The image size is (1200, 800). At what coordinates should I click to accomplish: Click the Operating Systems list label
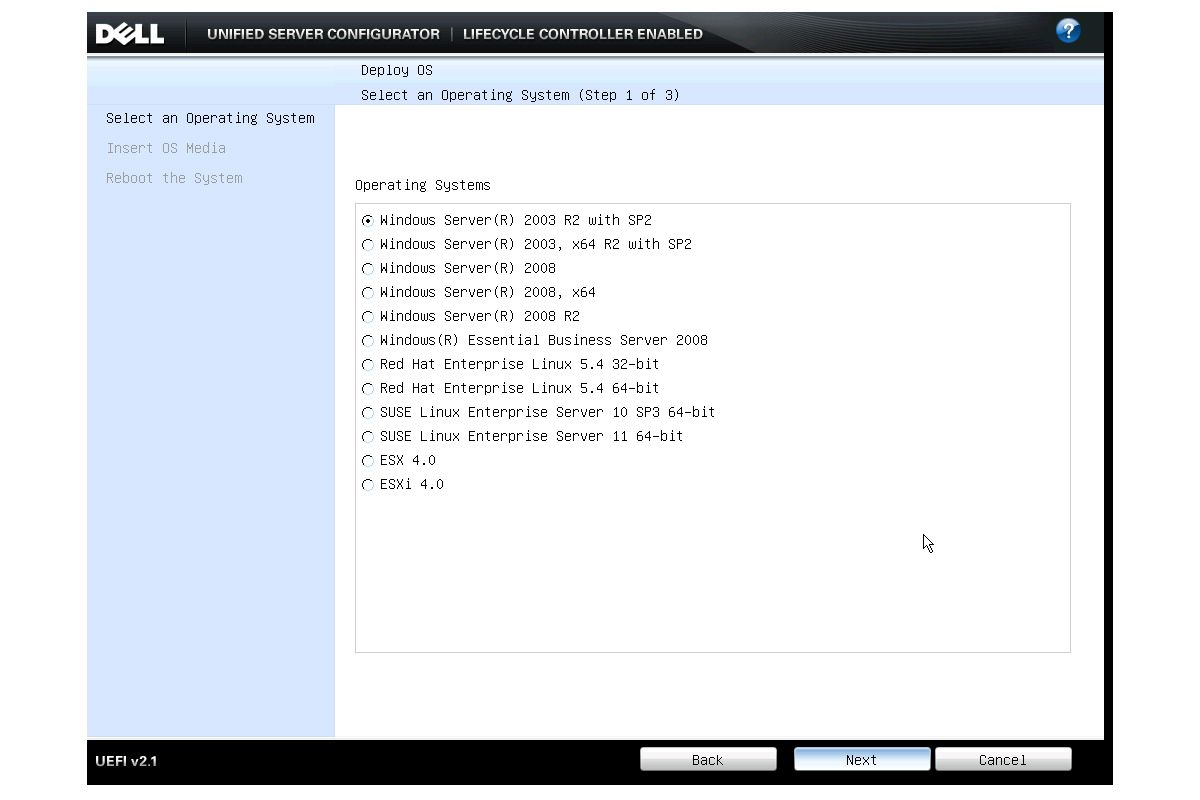tap(423, 185)
